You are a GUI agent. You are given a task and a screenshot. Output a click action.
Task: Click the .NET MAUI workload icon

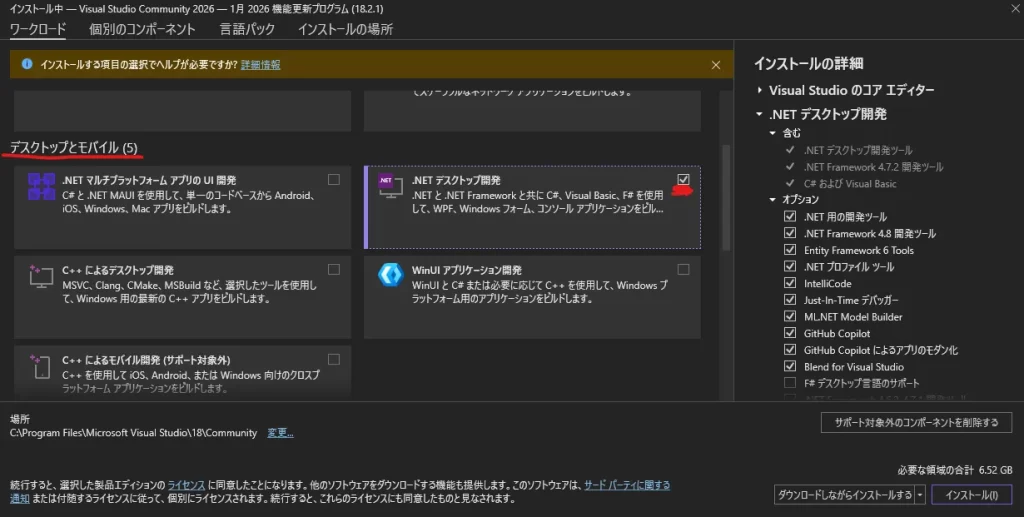[42, 187]
